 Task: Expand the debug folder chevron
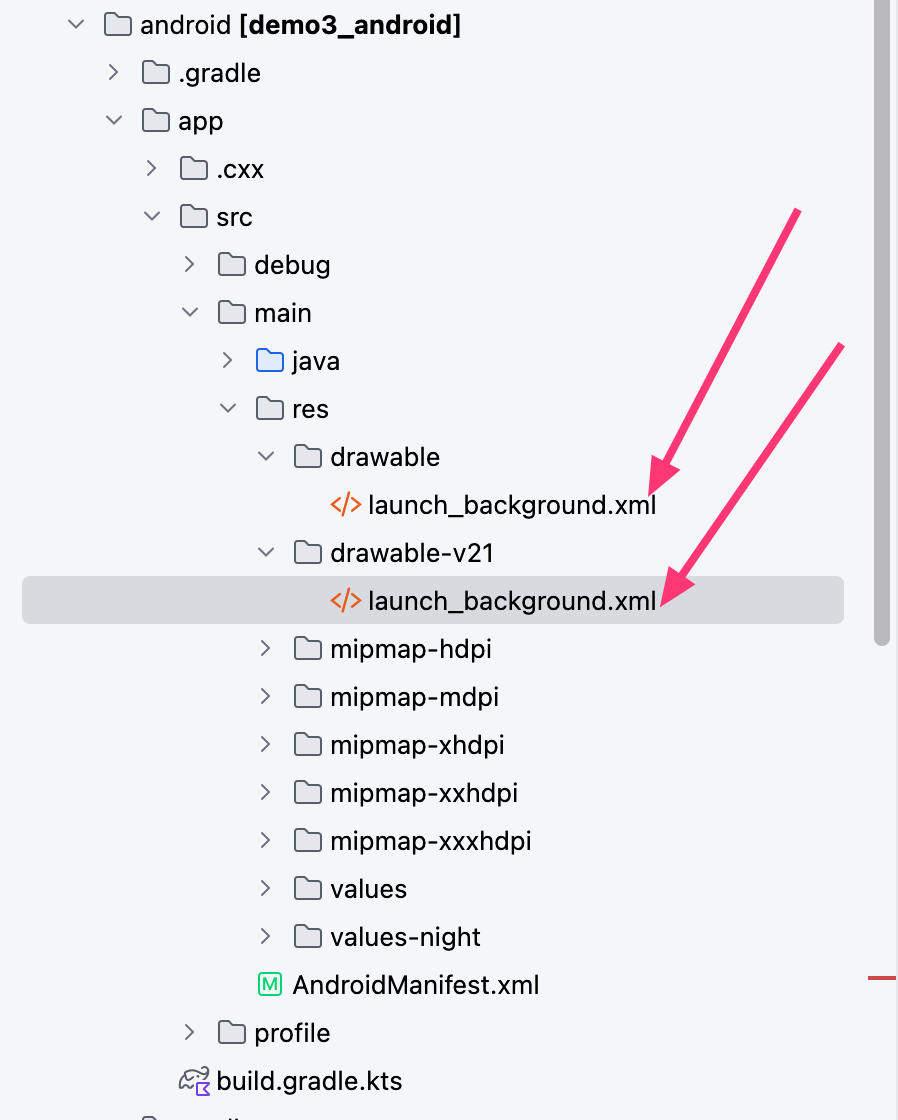[x=189, y=265]
